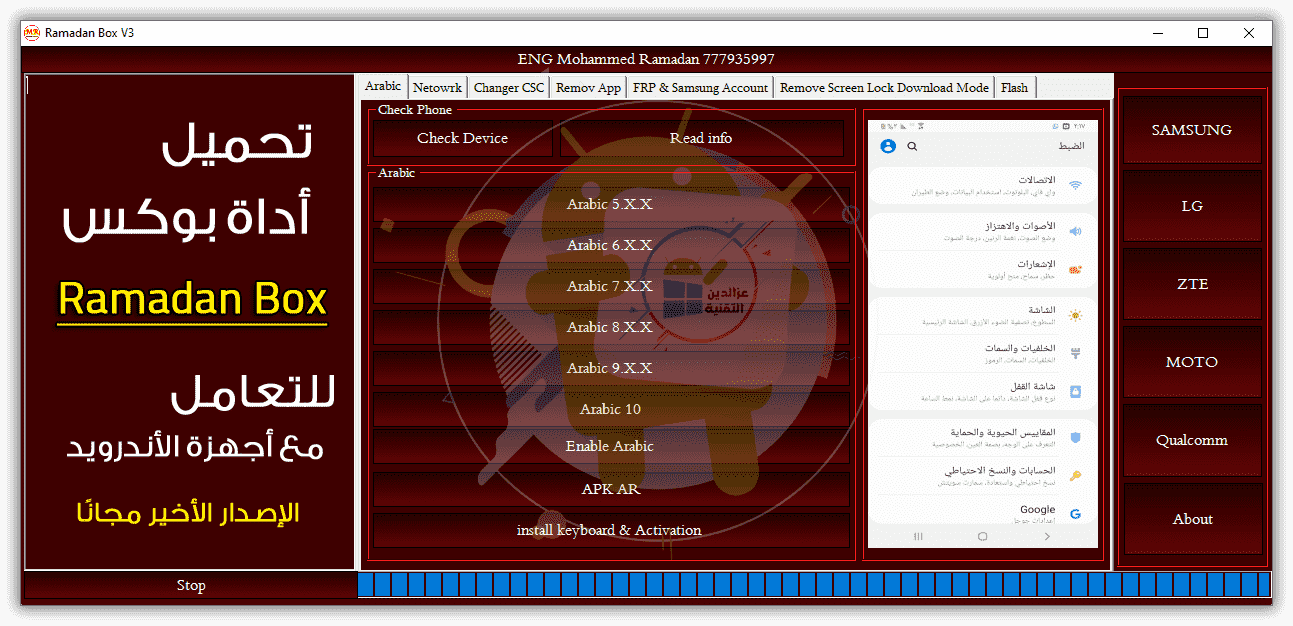
Task: Click the 'الخلفيات والسمات' settings row text
Action: click(x=1019, y=348)
